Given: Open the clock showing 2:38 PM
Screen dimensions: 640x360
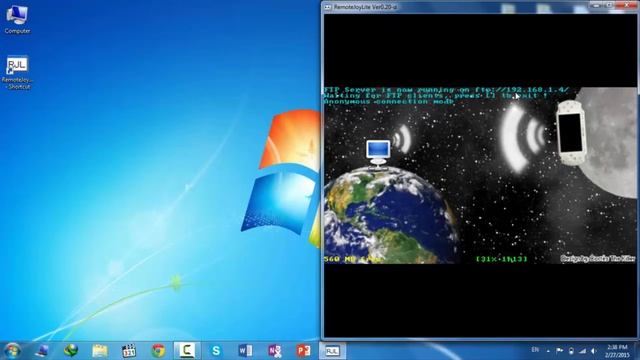Looking at the screenshot, I should click(x=618, y=351).
